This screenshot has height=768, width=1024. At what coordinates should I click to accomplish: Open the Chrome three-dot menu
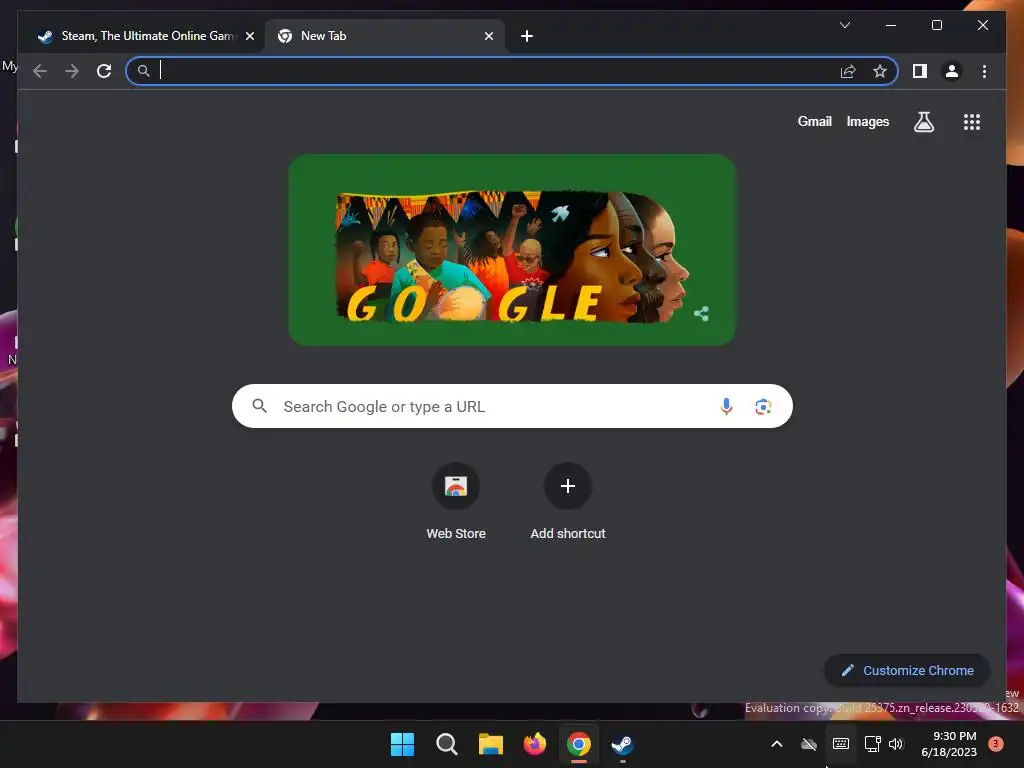pos(984,71)
